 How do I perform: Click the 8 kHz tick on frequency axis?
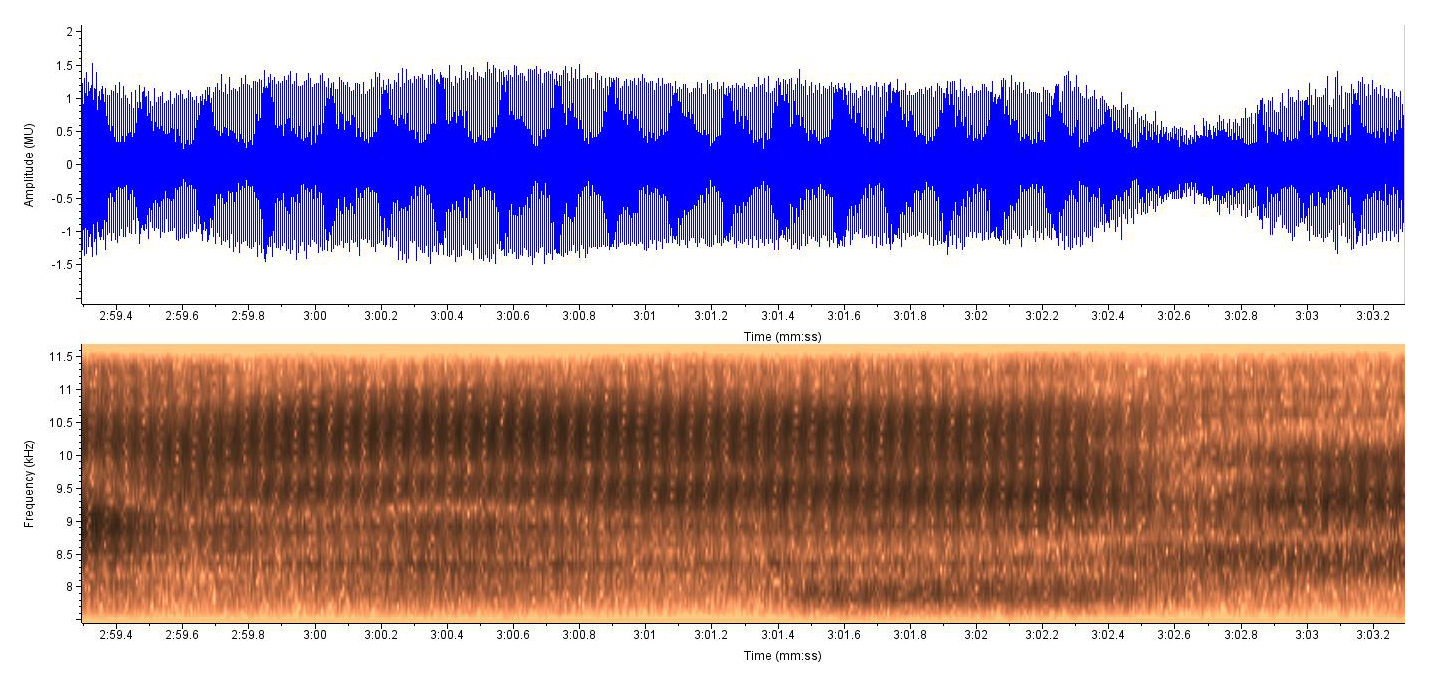[69, 586]
